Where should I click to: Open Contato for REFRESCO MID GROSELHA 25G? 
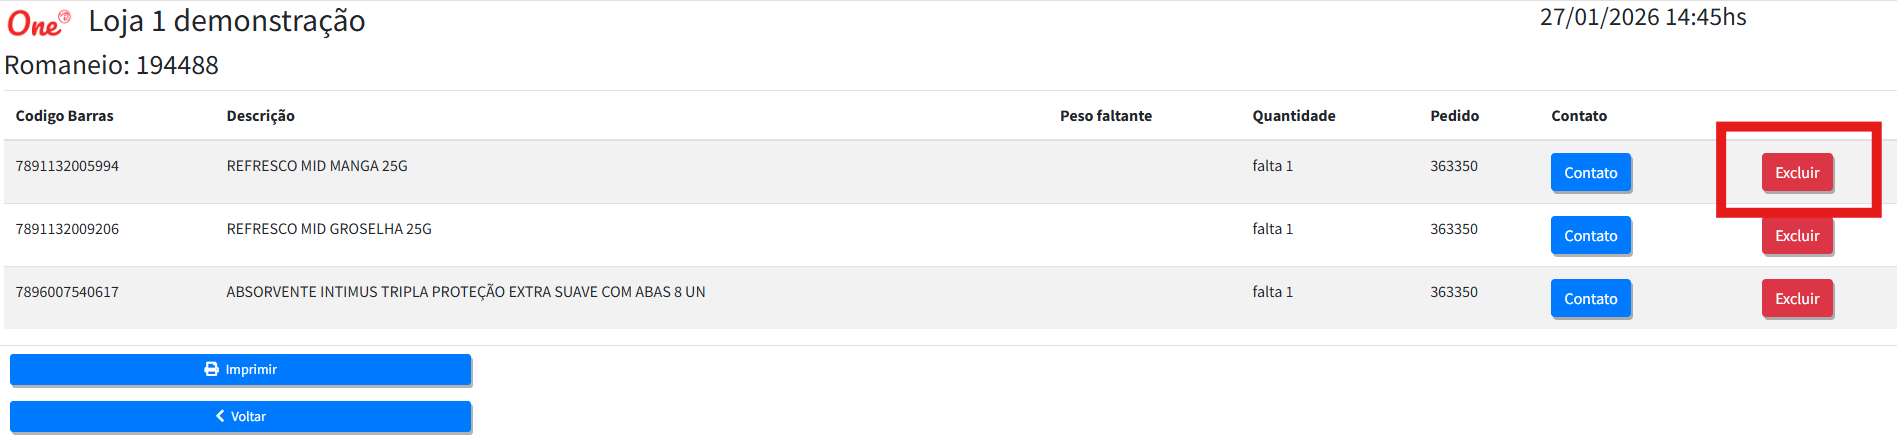1590,236
